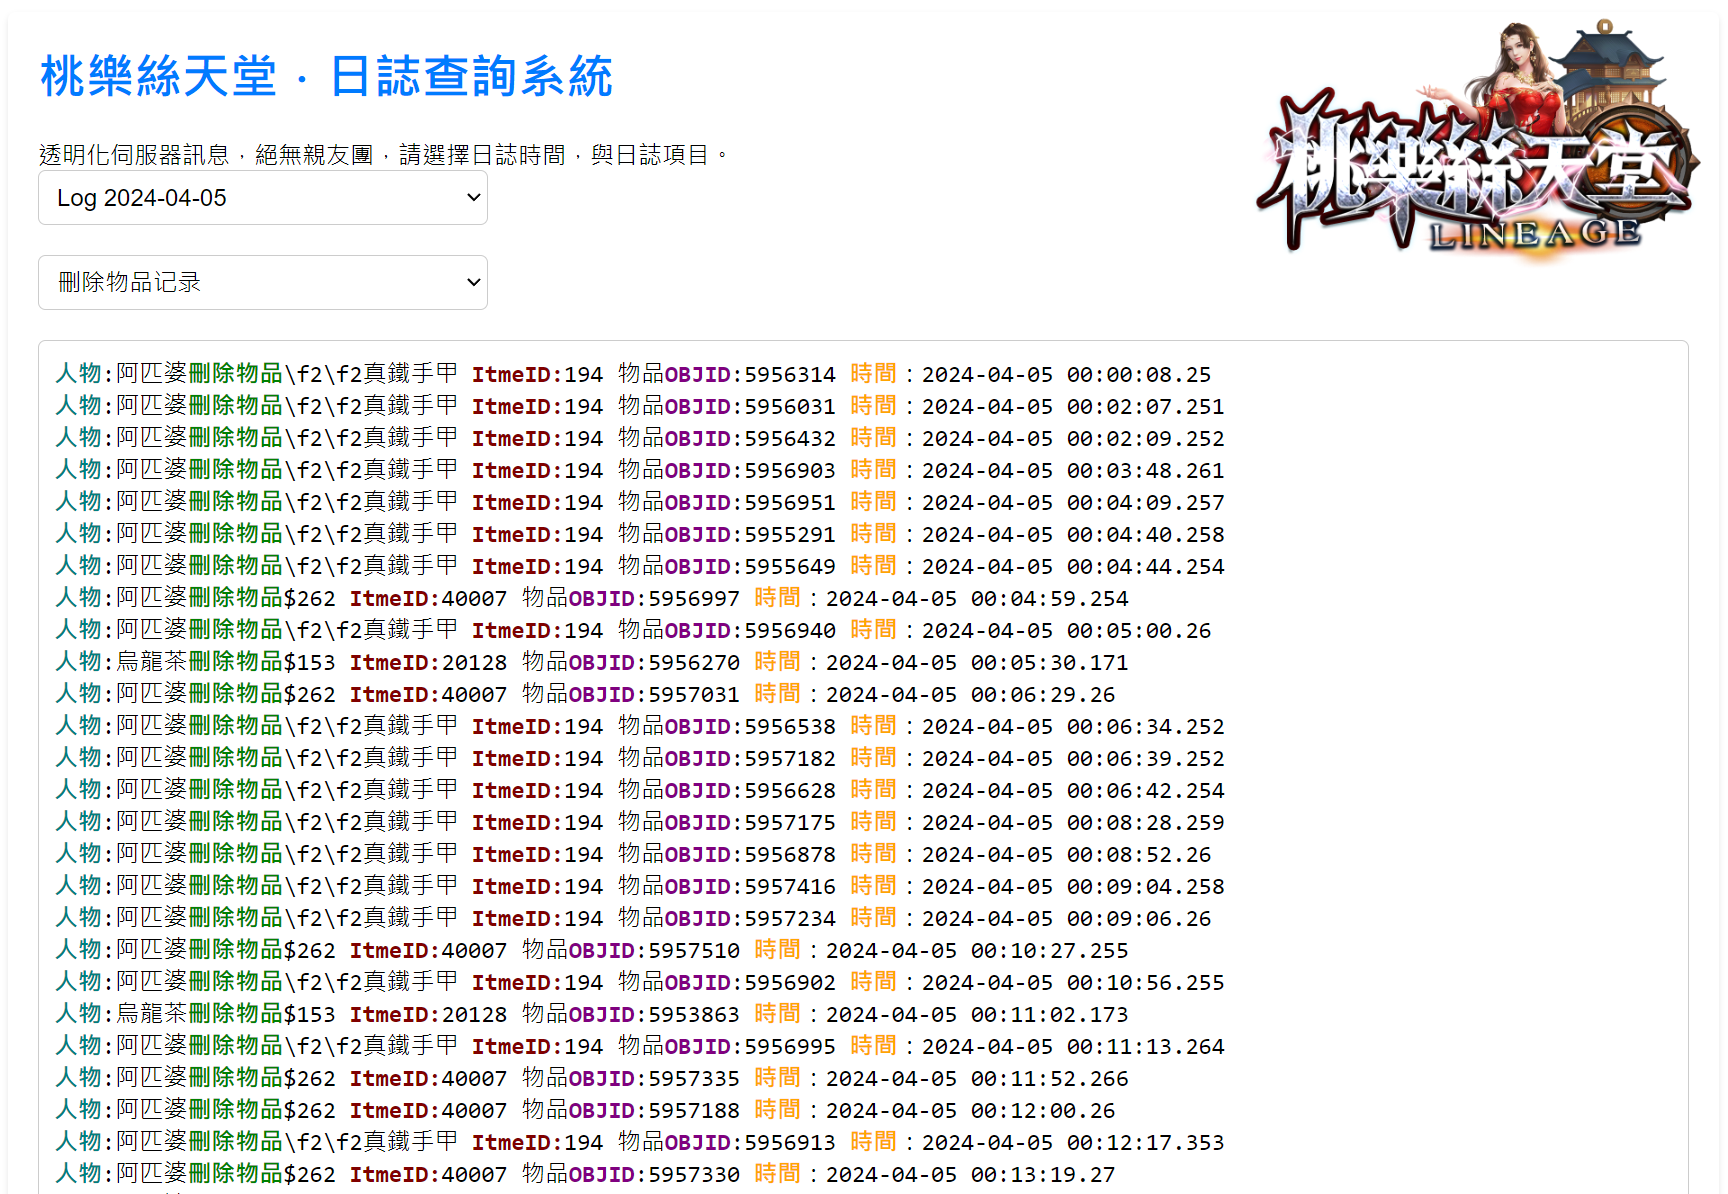
Task: Select the $262 row with OBJID:5957510
Action: point(592,950)
